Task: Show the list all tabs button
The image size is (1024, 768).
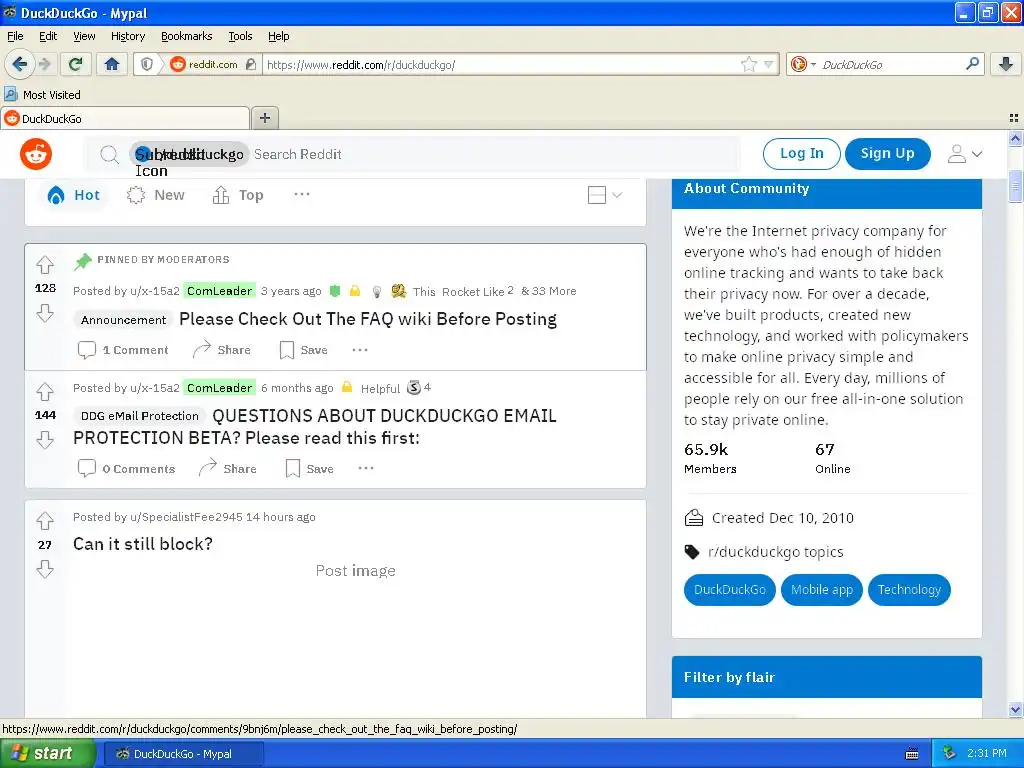Action: [1014, 118]
